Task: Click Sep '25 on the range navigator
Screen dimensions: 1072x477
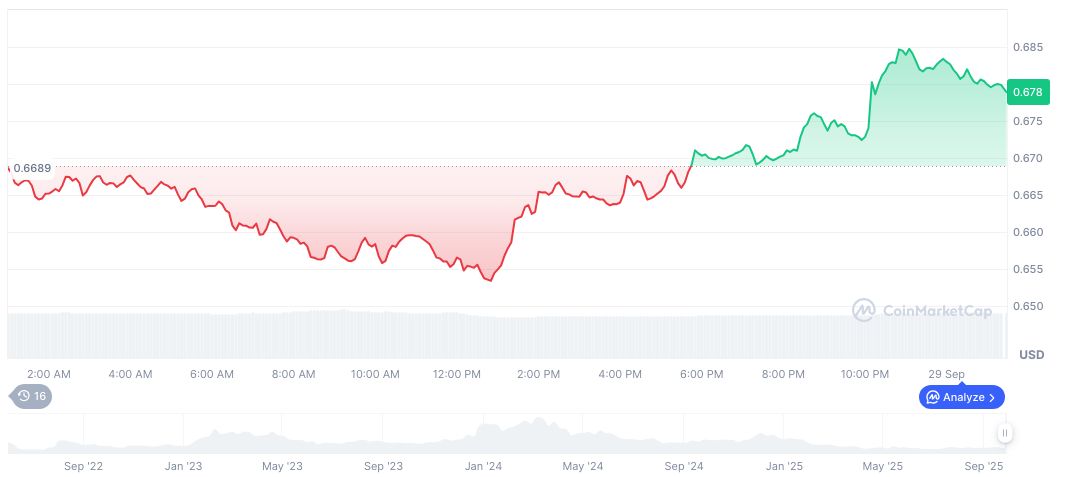Action: 983,466
